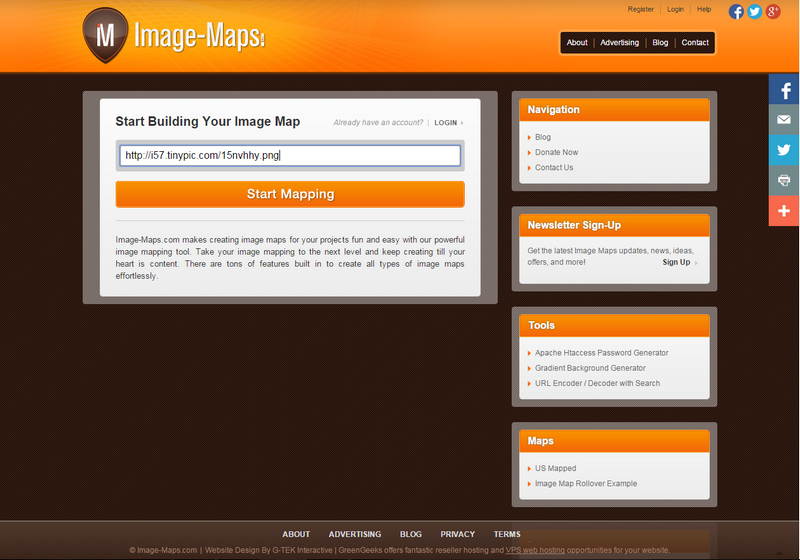Open Gradient Background Generator

(x=590, y=368)
